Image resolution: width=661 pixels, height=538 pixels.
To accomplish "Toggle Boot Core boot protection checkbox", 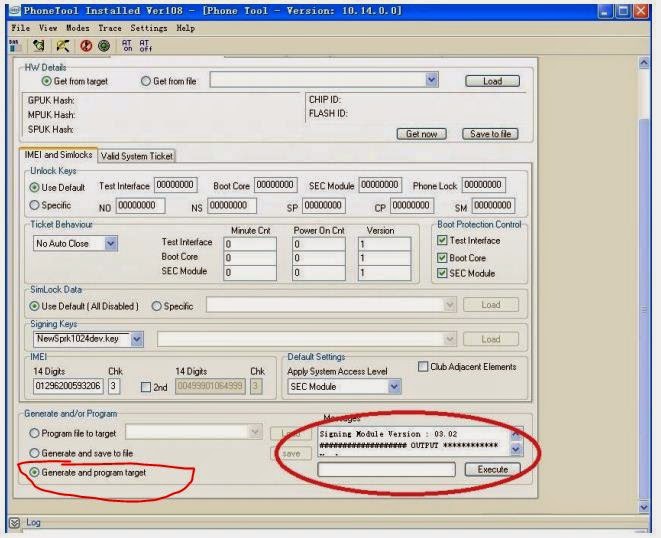I will pos(442,258).
